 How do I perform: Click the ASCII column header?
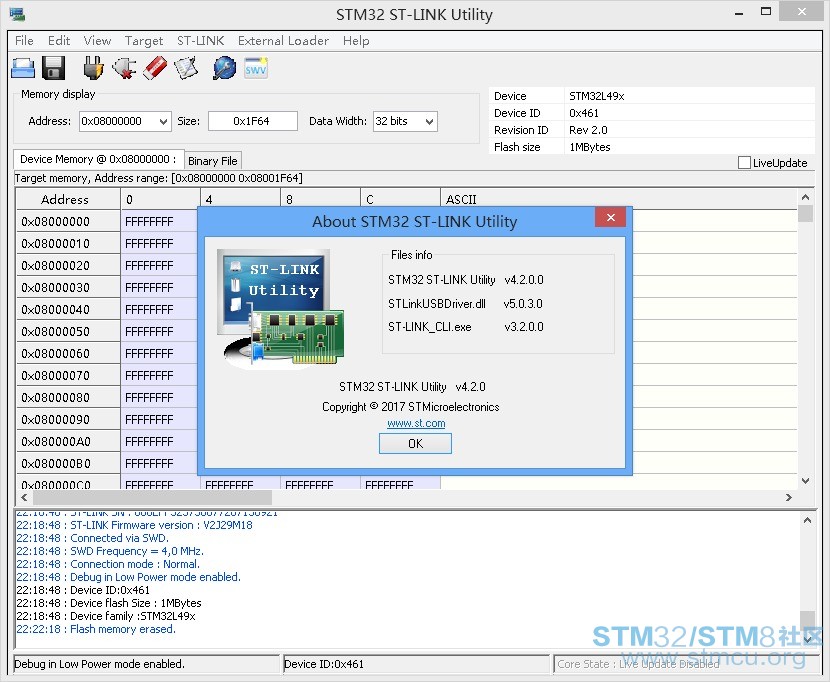click(x=618, y=200)
